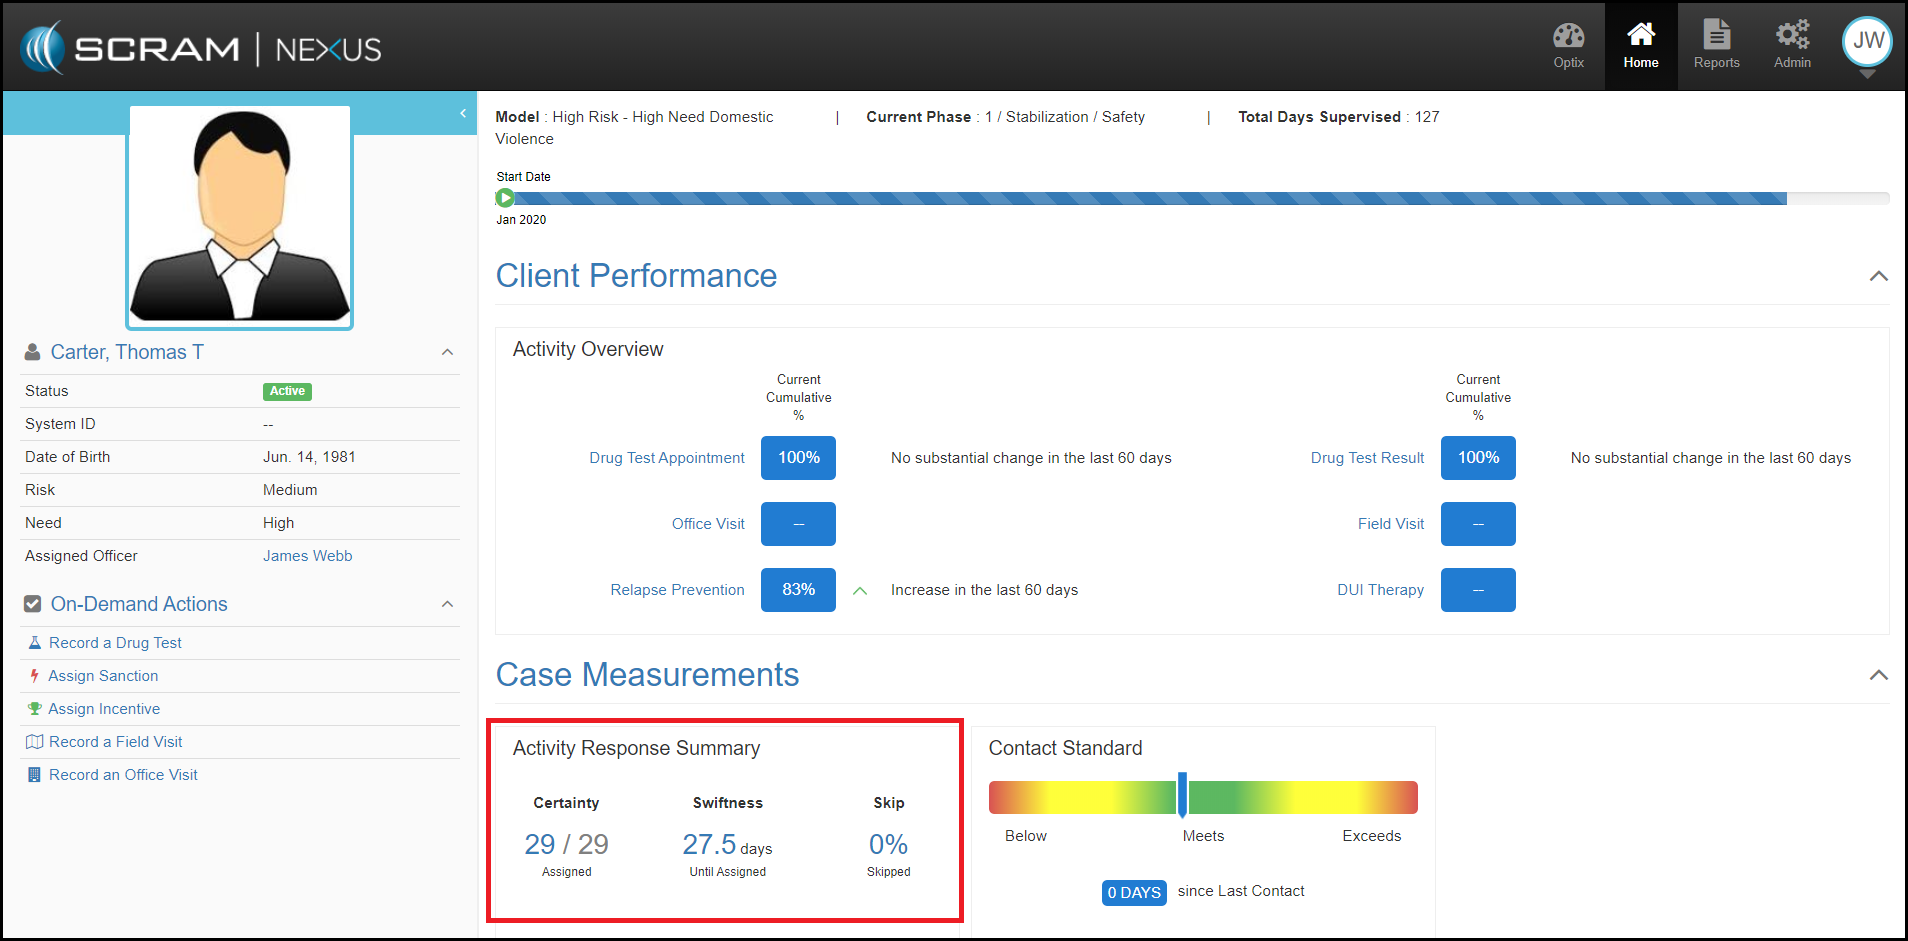Screen dimensions: 1908x941
Task: Open the Record a Field Visit link
Action: (x=115, y=742)
